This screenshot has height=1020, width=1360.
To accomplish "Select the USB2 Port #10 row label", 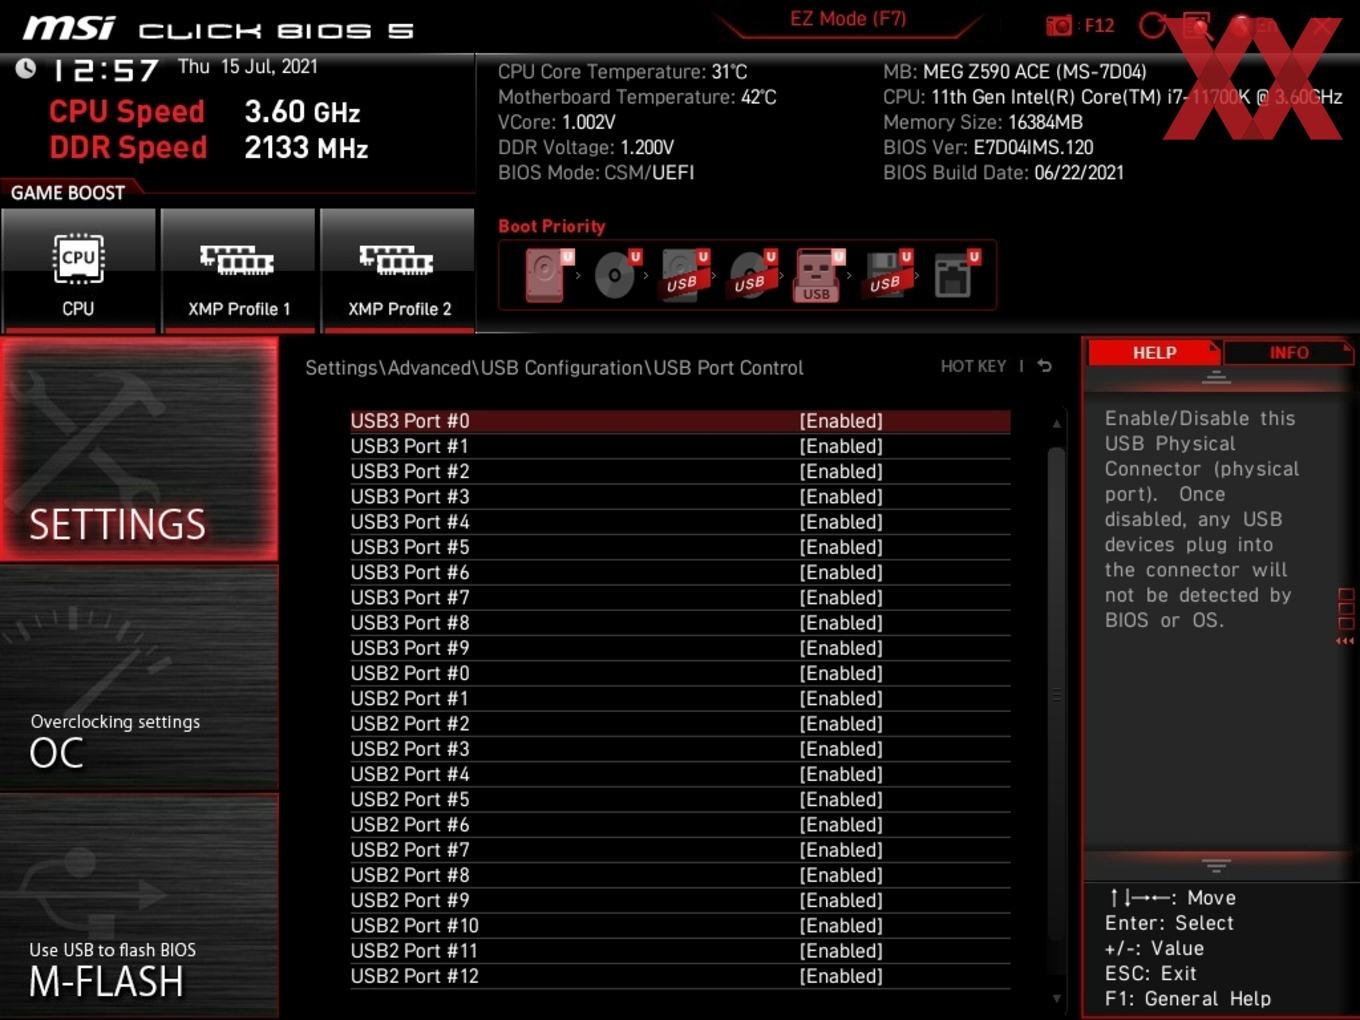I will [x=414, y=926].
